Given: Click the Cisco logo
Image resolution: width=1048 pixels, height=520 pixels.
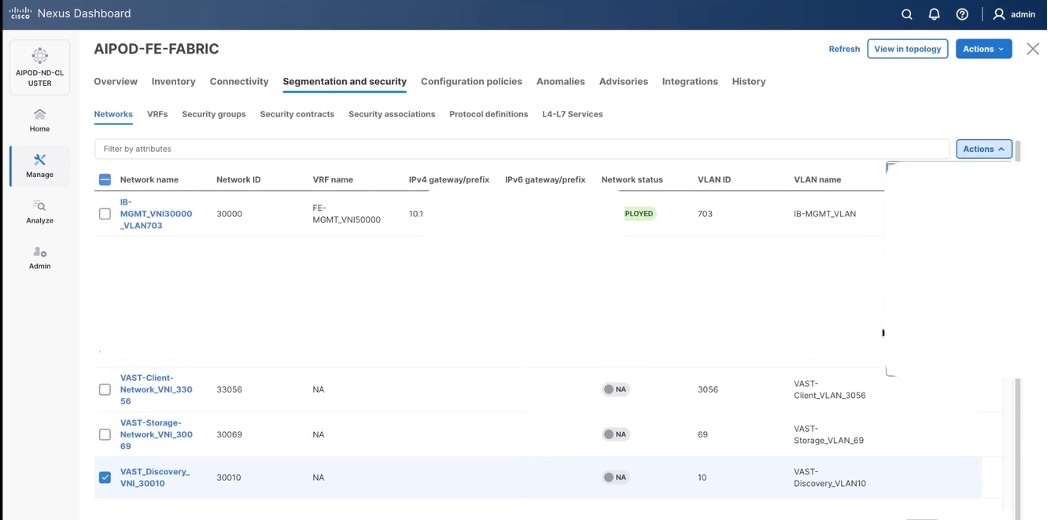Looking at the screenshot, I should point(20,13).
